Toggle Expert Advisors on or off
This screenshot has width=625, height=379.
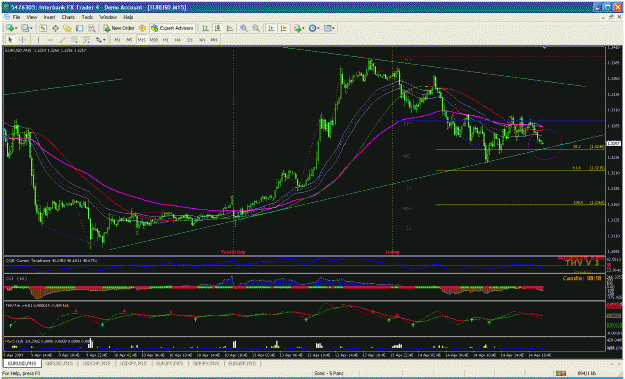point(173,28)
